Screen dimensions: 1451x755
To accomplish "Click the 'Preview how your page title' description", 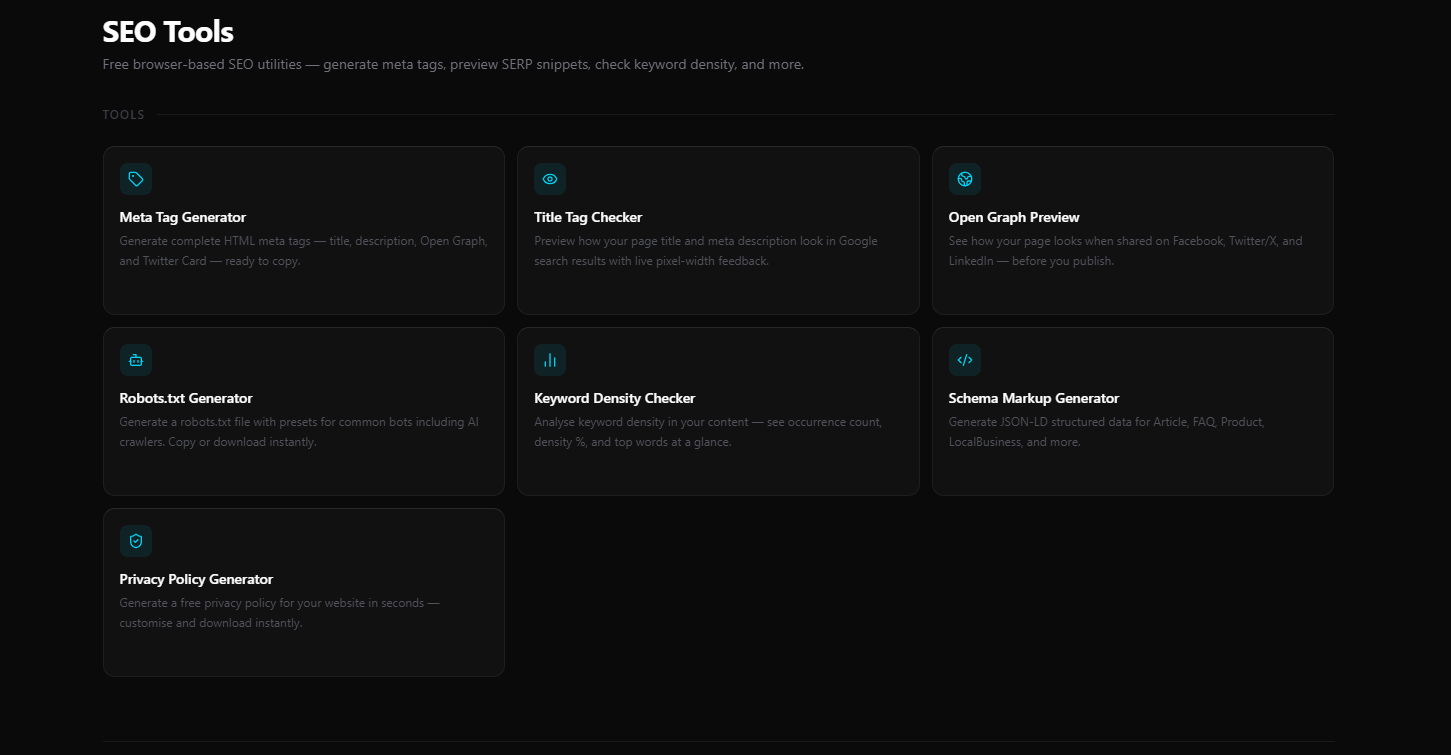I will tap(706, 251).
